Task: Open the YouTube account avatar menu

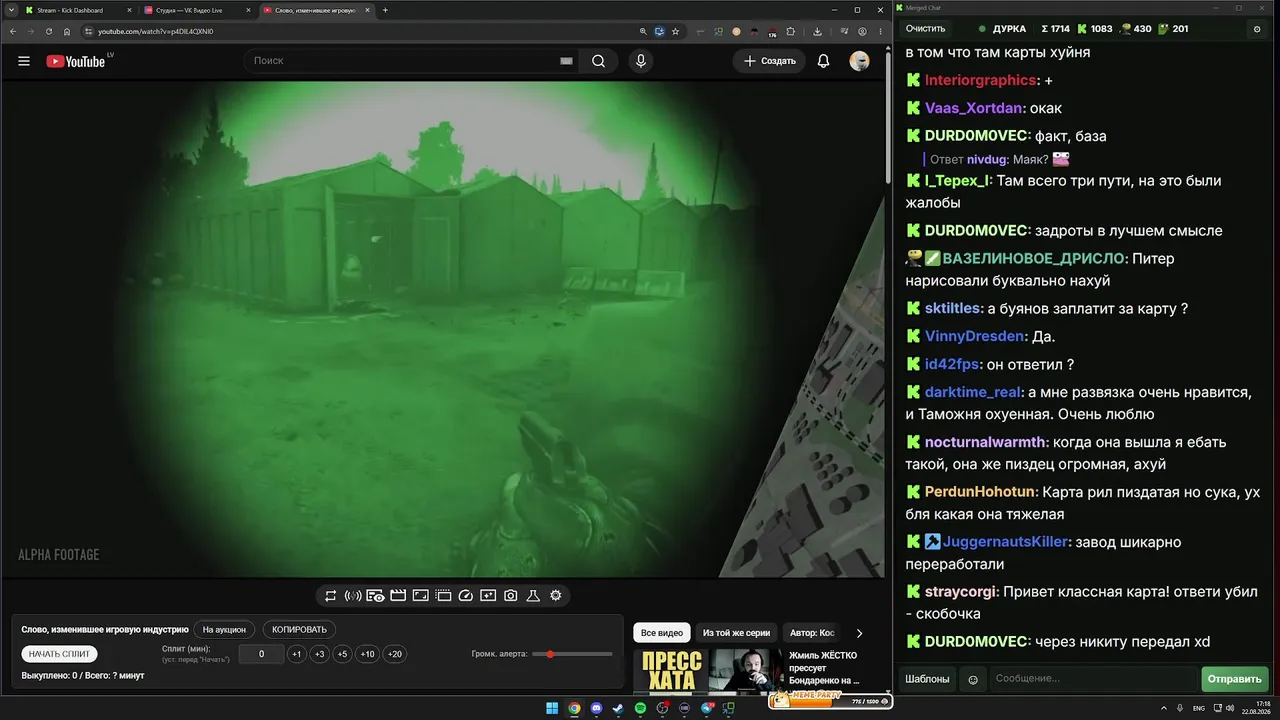Action: (x=859, y=61)
